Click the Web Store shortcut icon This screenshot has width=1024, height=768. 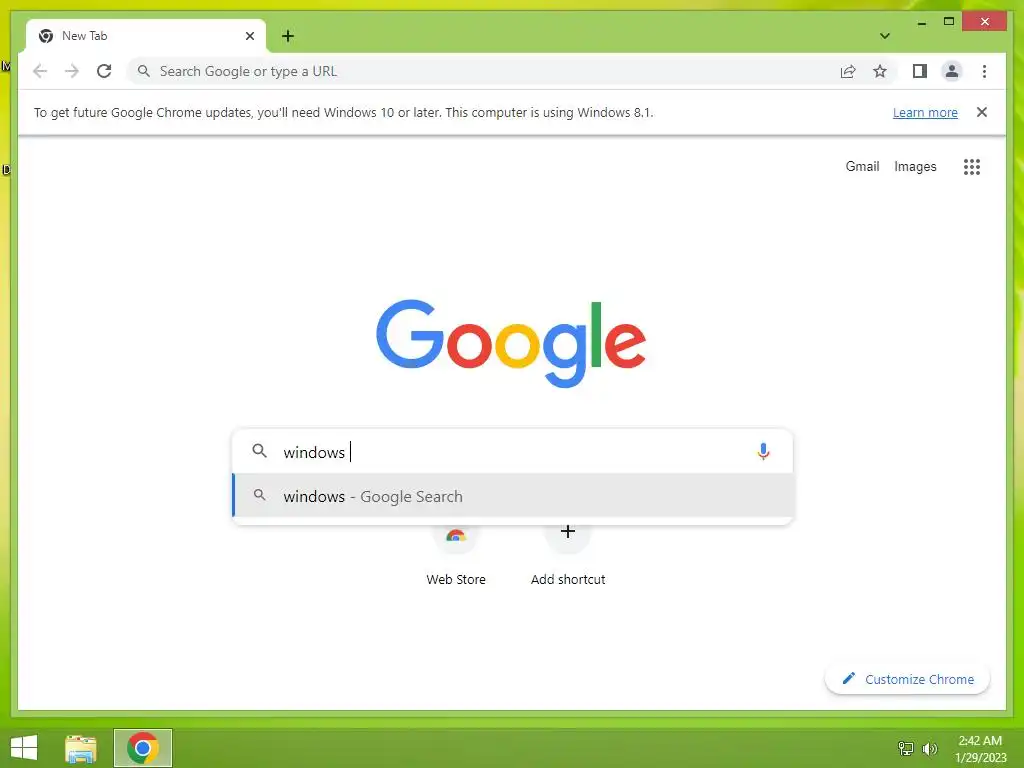pyautogui.click(x=456, y=536)
